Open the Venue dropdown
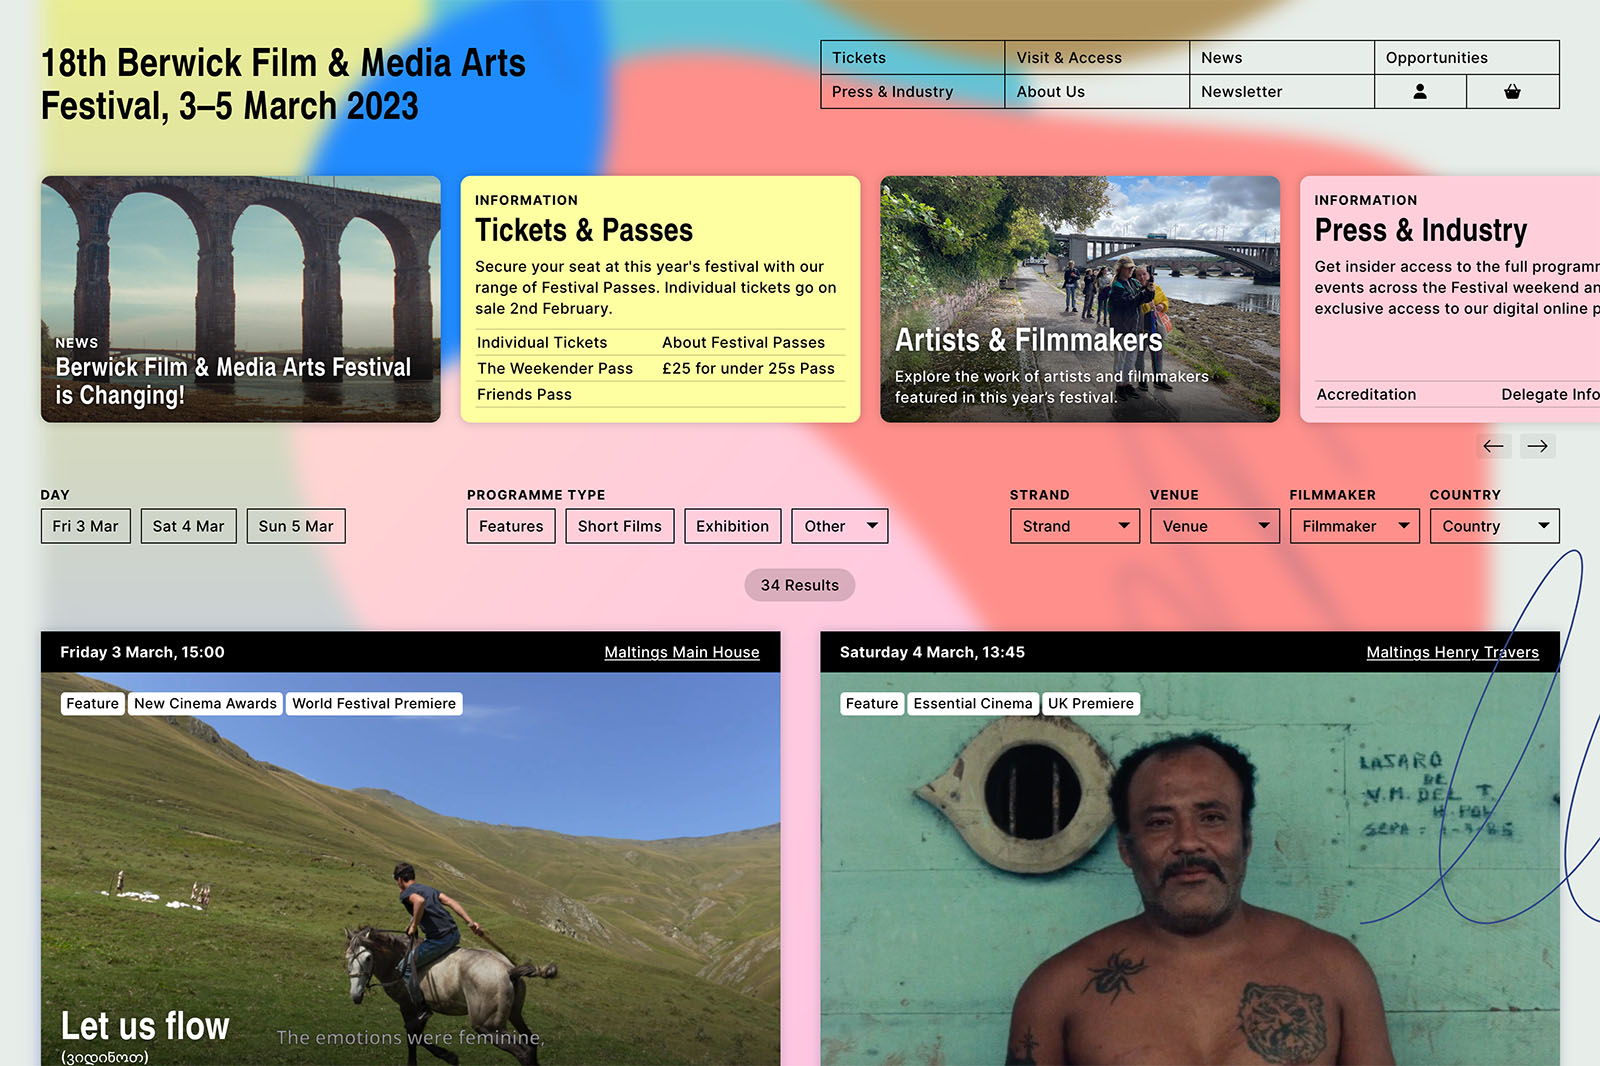Screen dimensions: 1600x1066 coord(1215,526)
